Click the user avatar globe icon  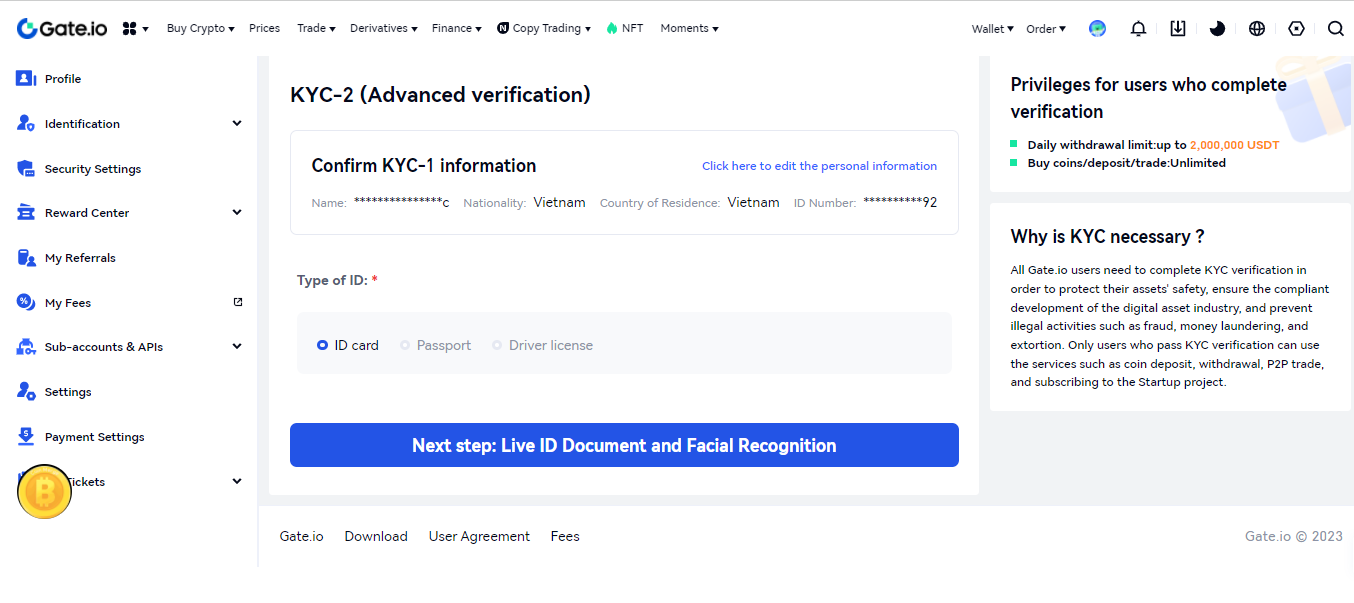point(1097,29)
